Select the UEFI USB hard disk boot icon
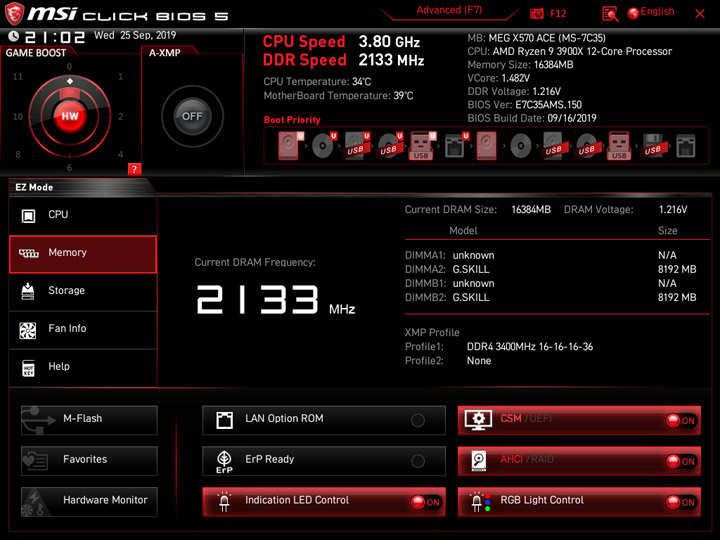This screenshot has height=540, width=720. pos(357,146)
